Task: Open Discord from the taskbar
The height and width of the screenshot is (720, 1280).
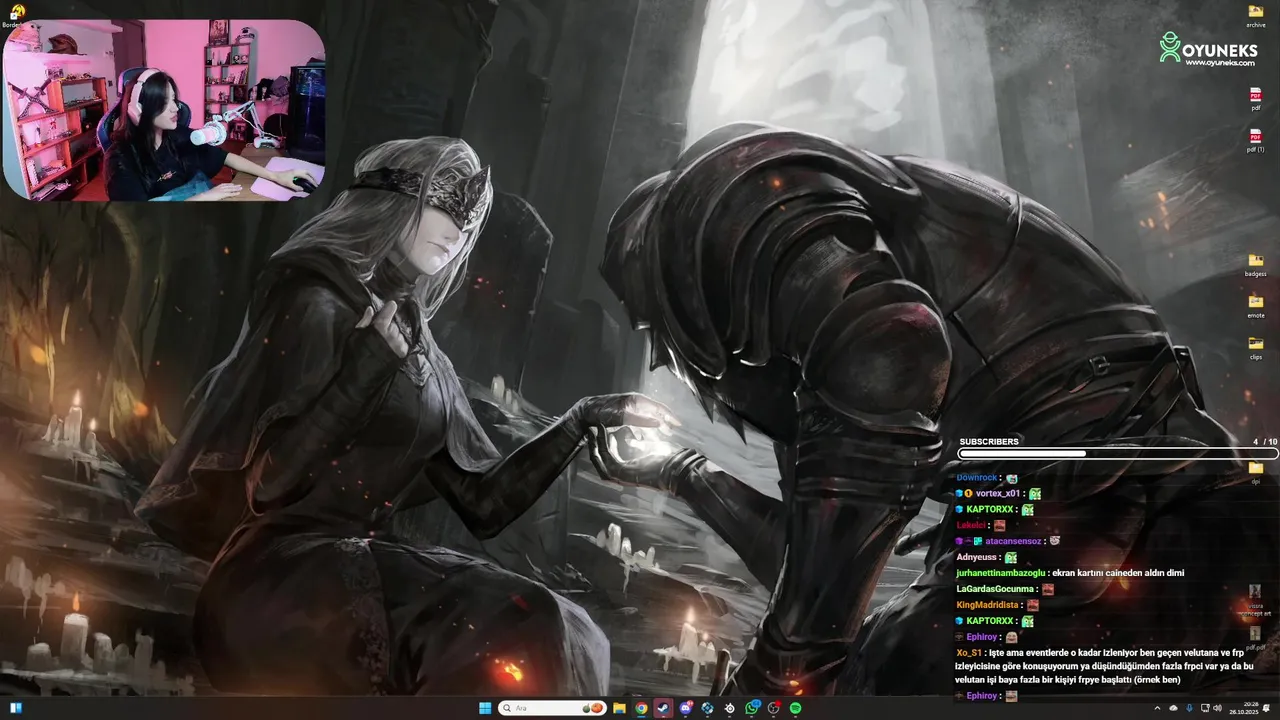Action: point(685,708)
